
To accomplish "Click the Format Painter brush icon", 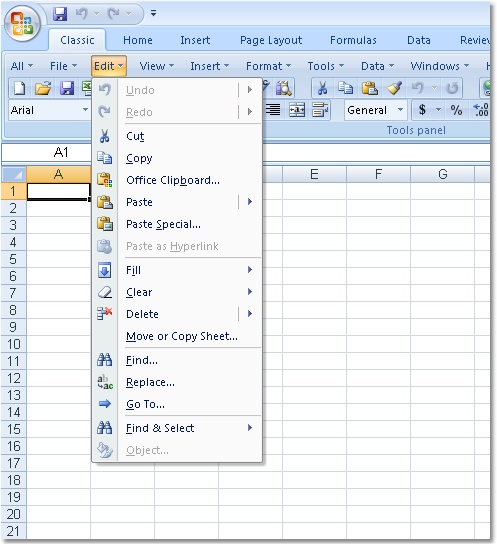I will coord(394,88).
